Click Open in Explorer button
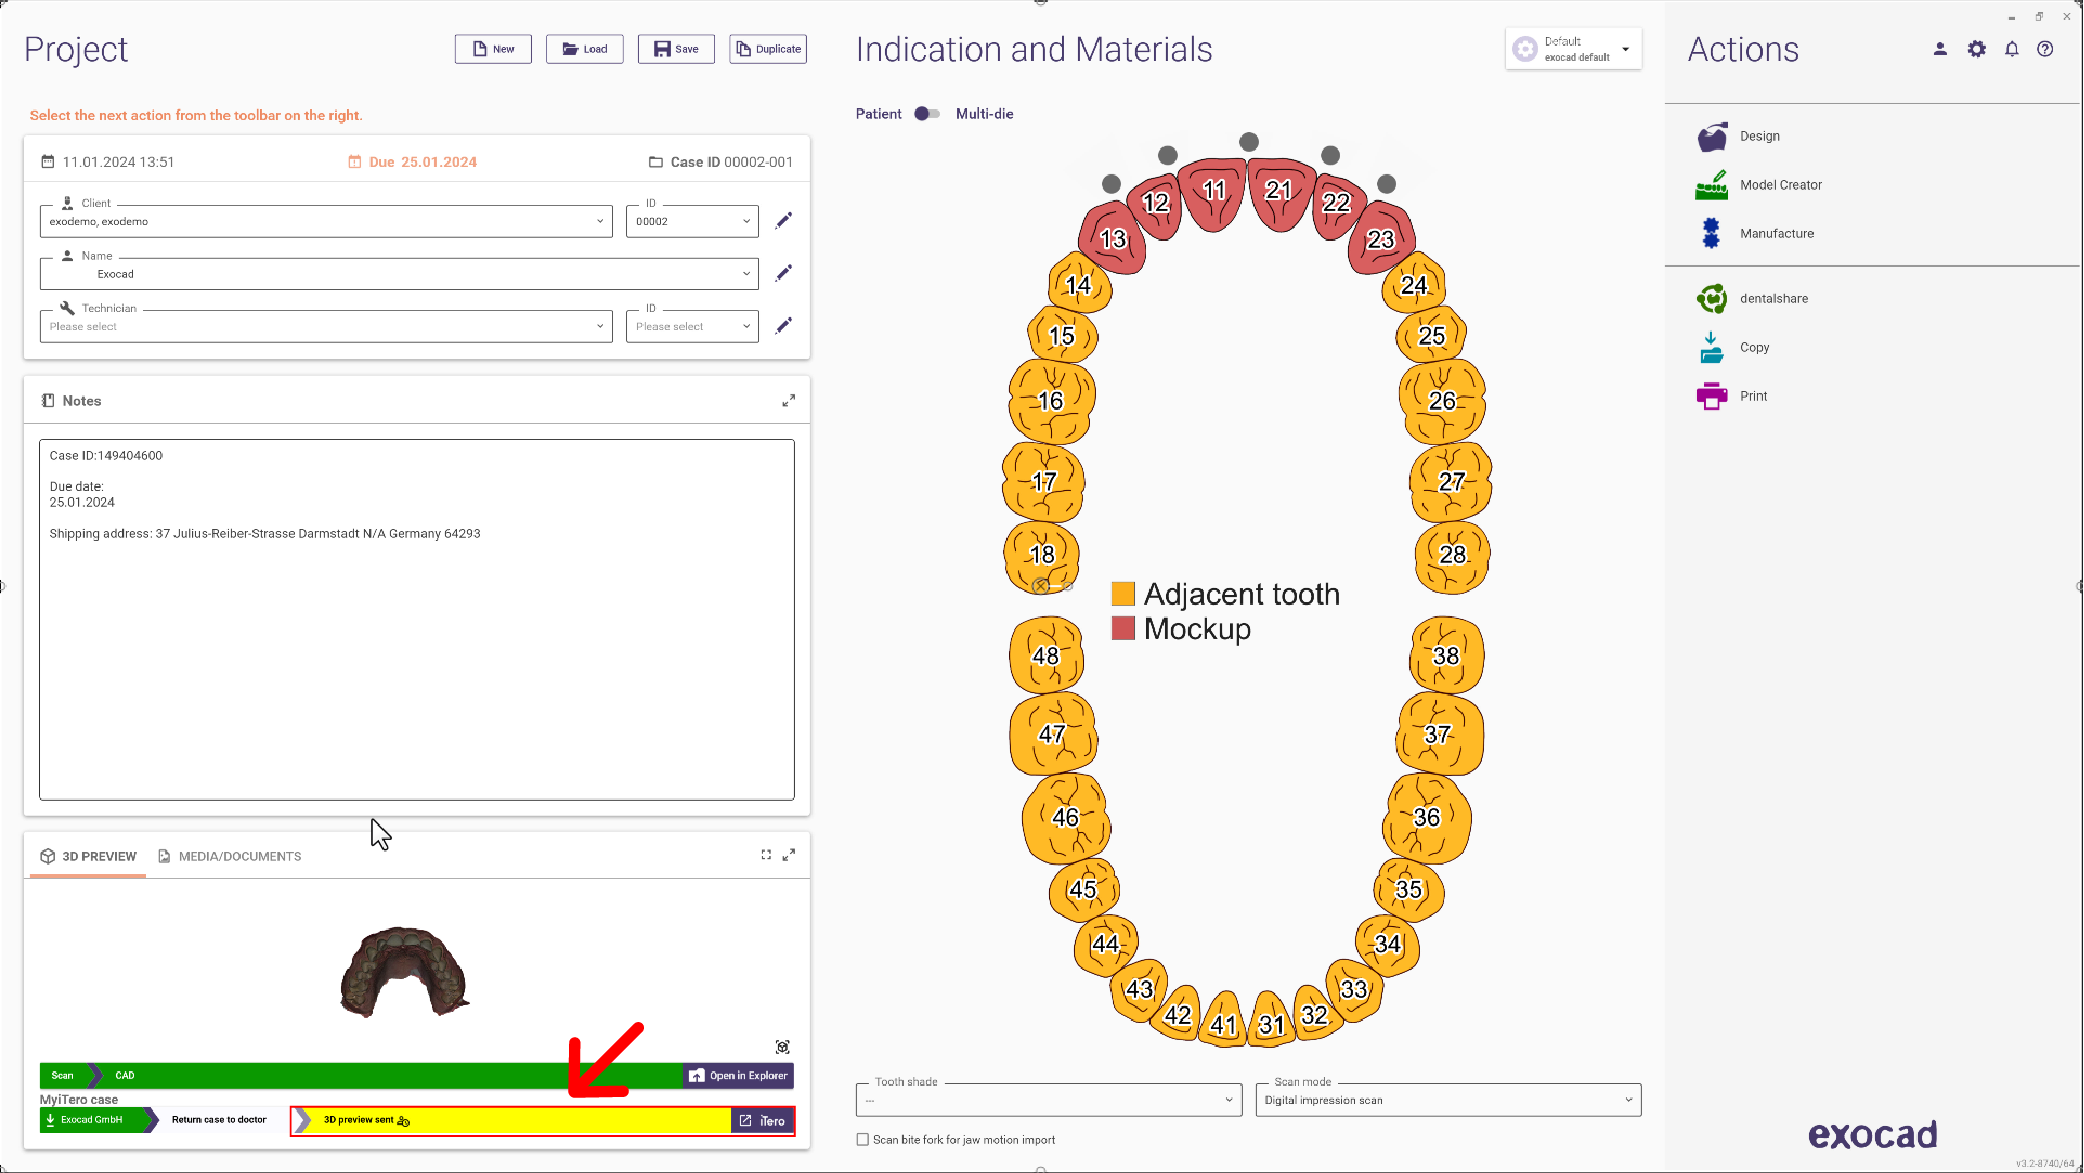 click(x=739, y=1076)
